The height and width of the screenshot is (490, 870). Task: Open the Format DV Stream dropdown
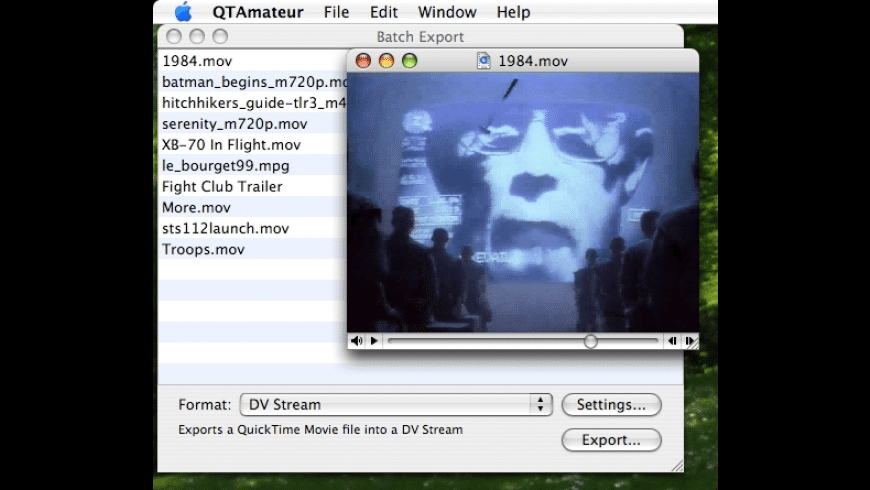pos(396,405)
